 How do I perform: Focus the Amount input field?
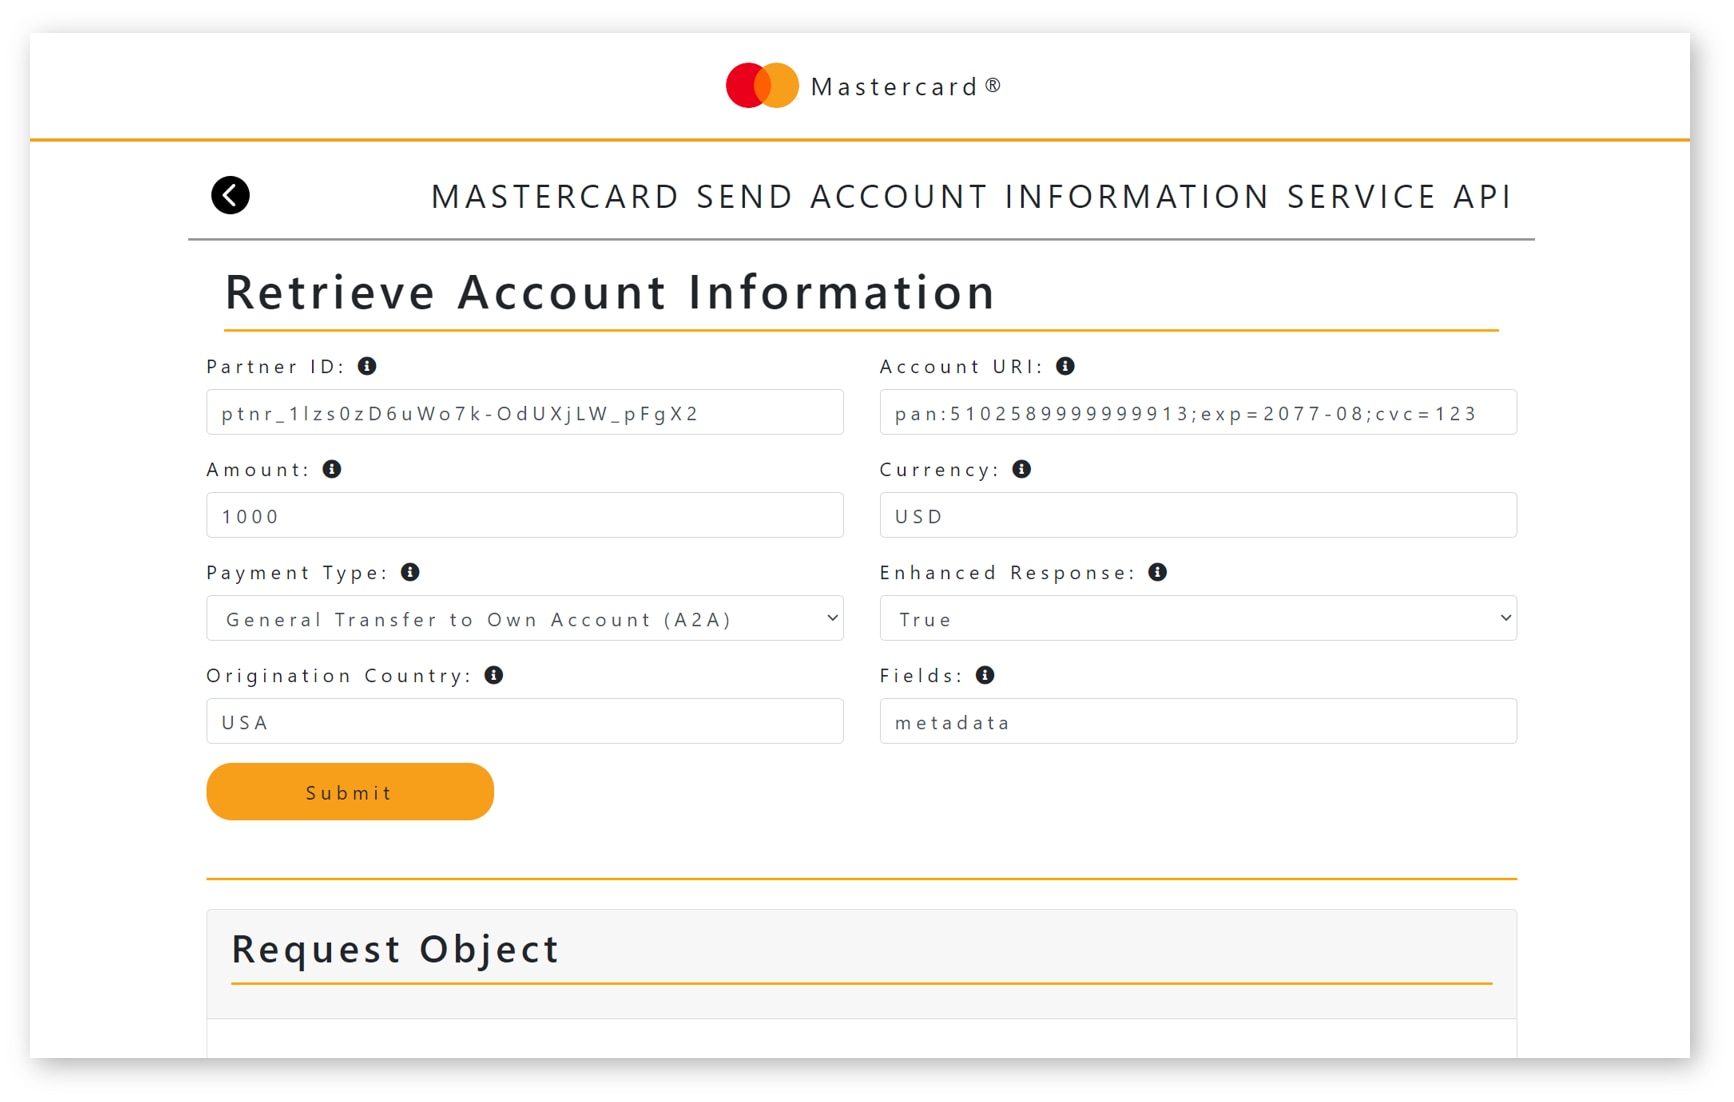(524, 515)
